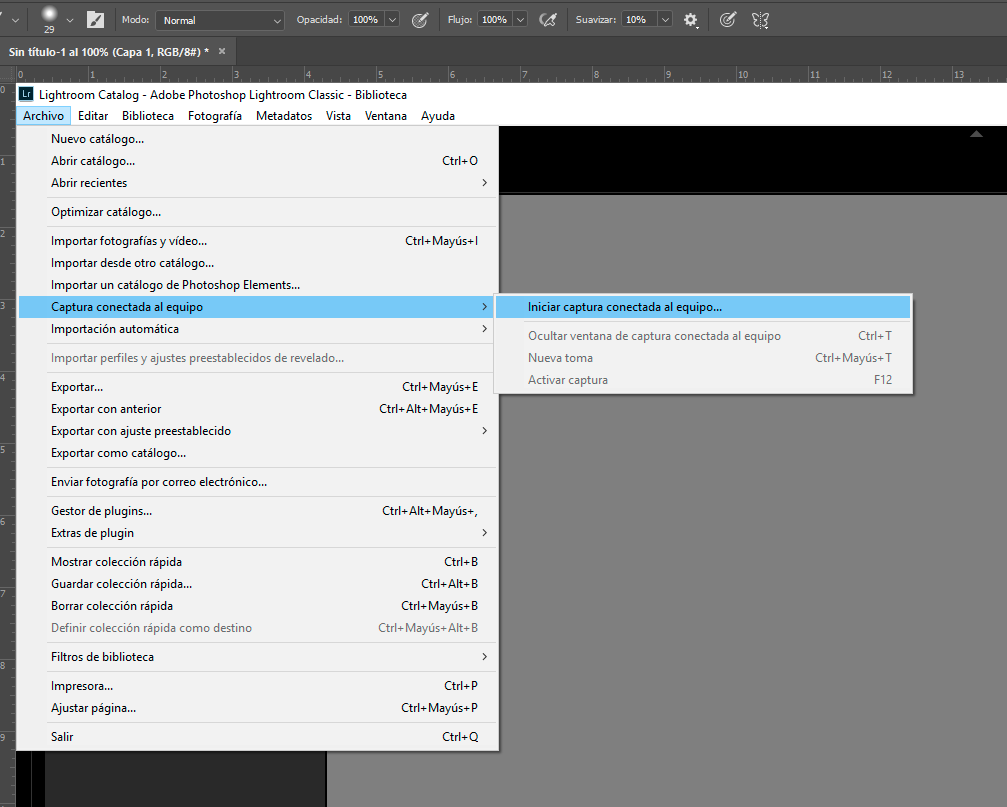Click Iniciar captura conectada al equipo...

click(703, 307)
